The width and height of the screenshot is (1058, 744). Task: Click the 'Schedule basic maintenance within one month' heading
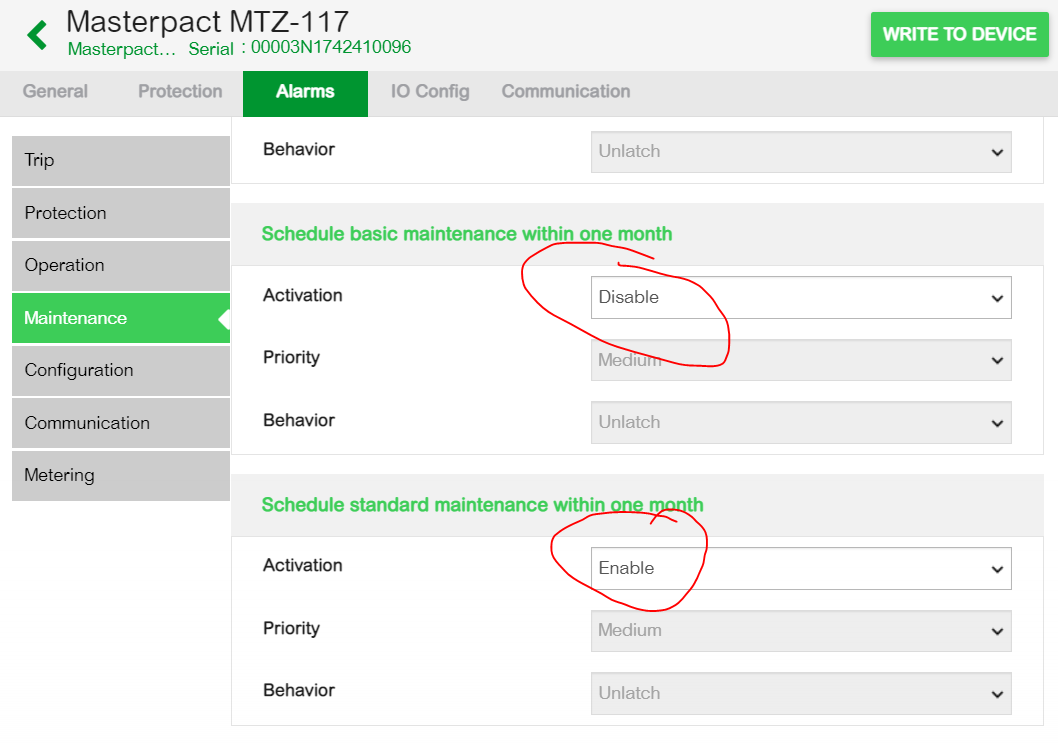point(467,234)
